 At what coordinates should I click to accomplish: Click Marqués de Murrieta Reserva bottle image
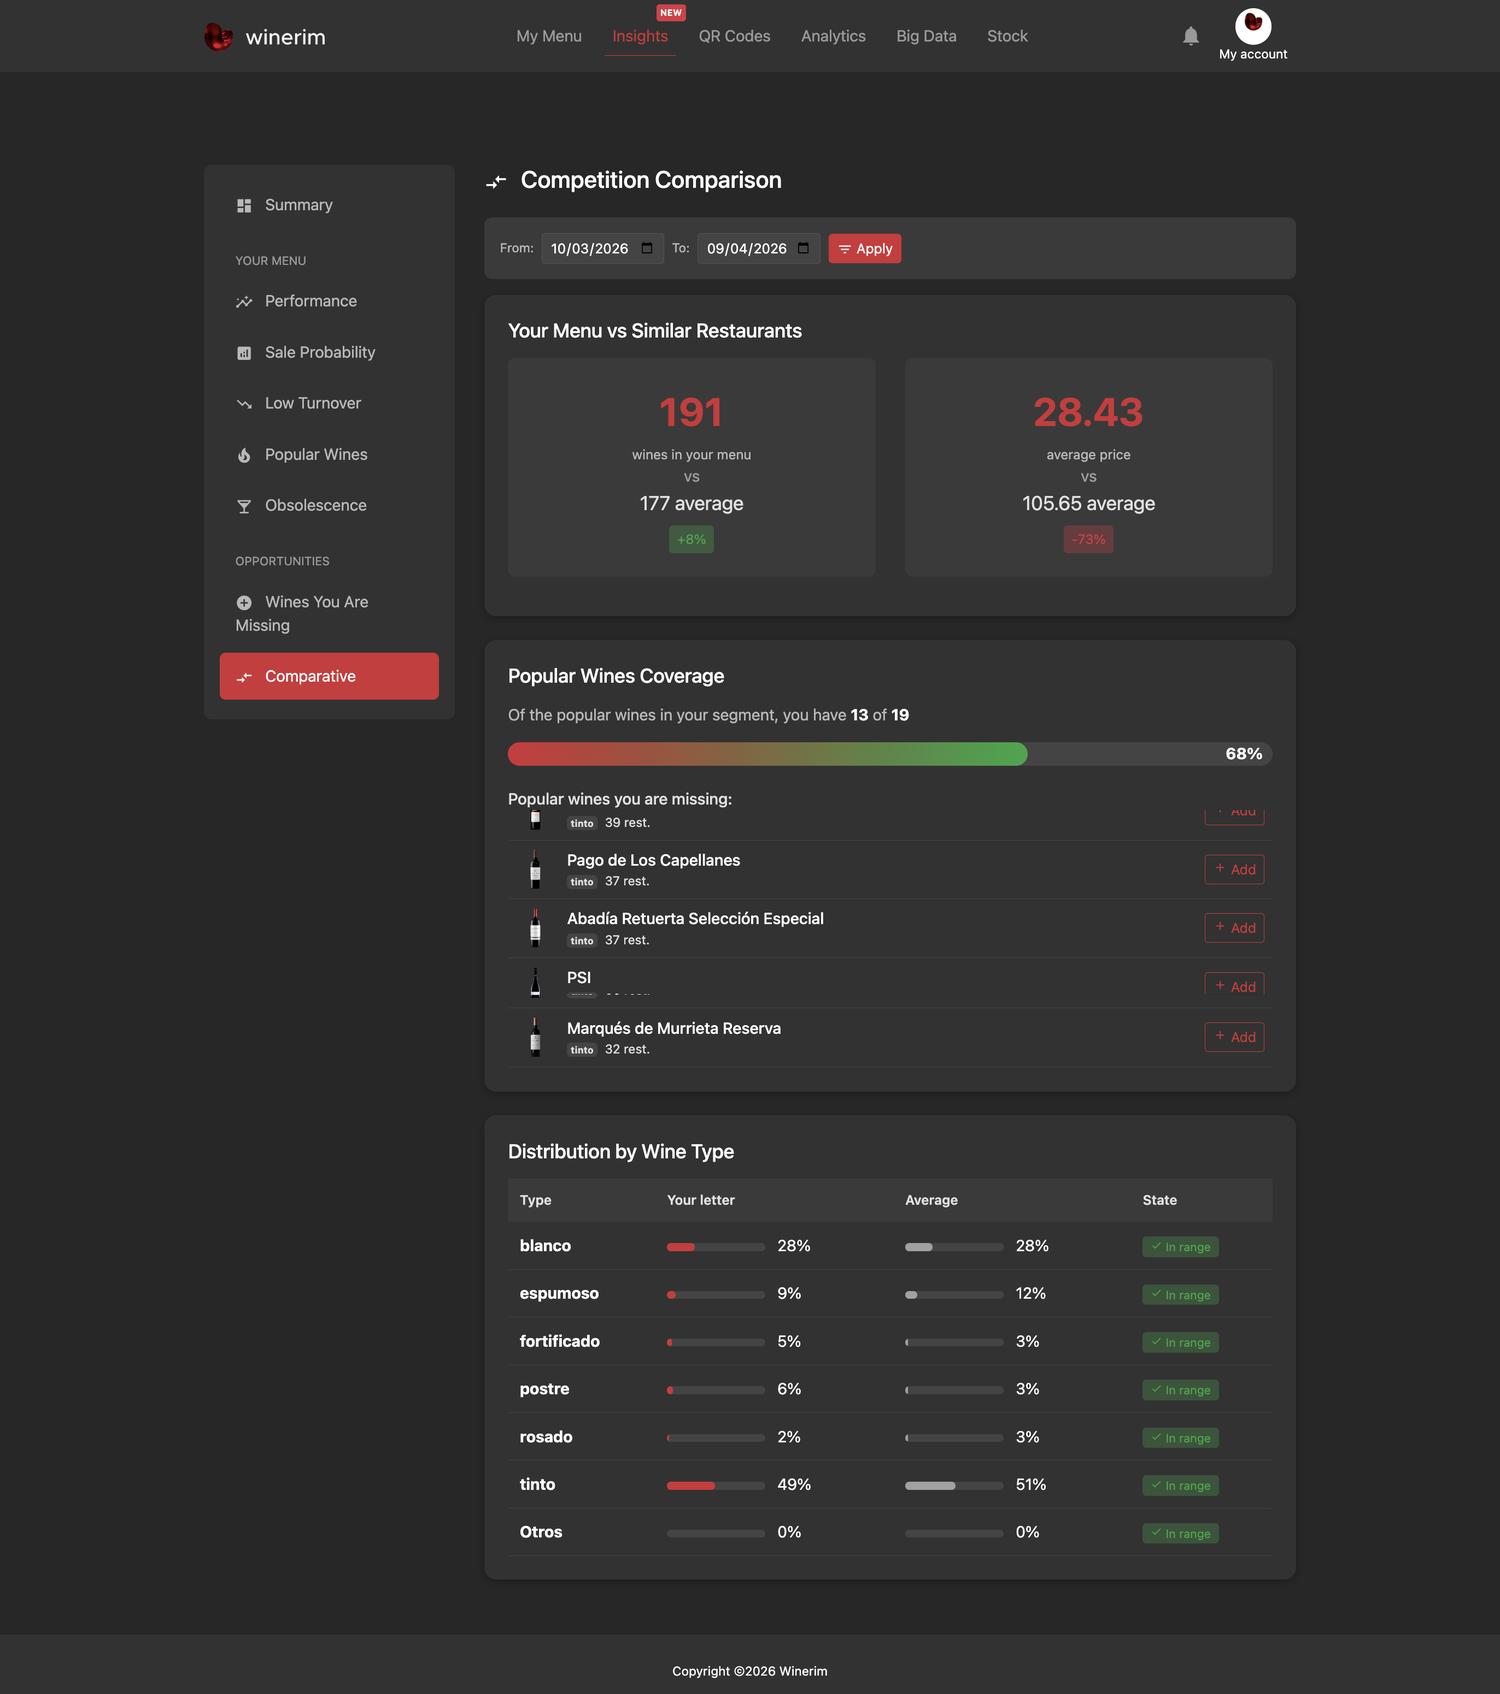535,1037
